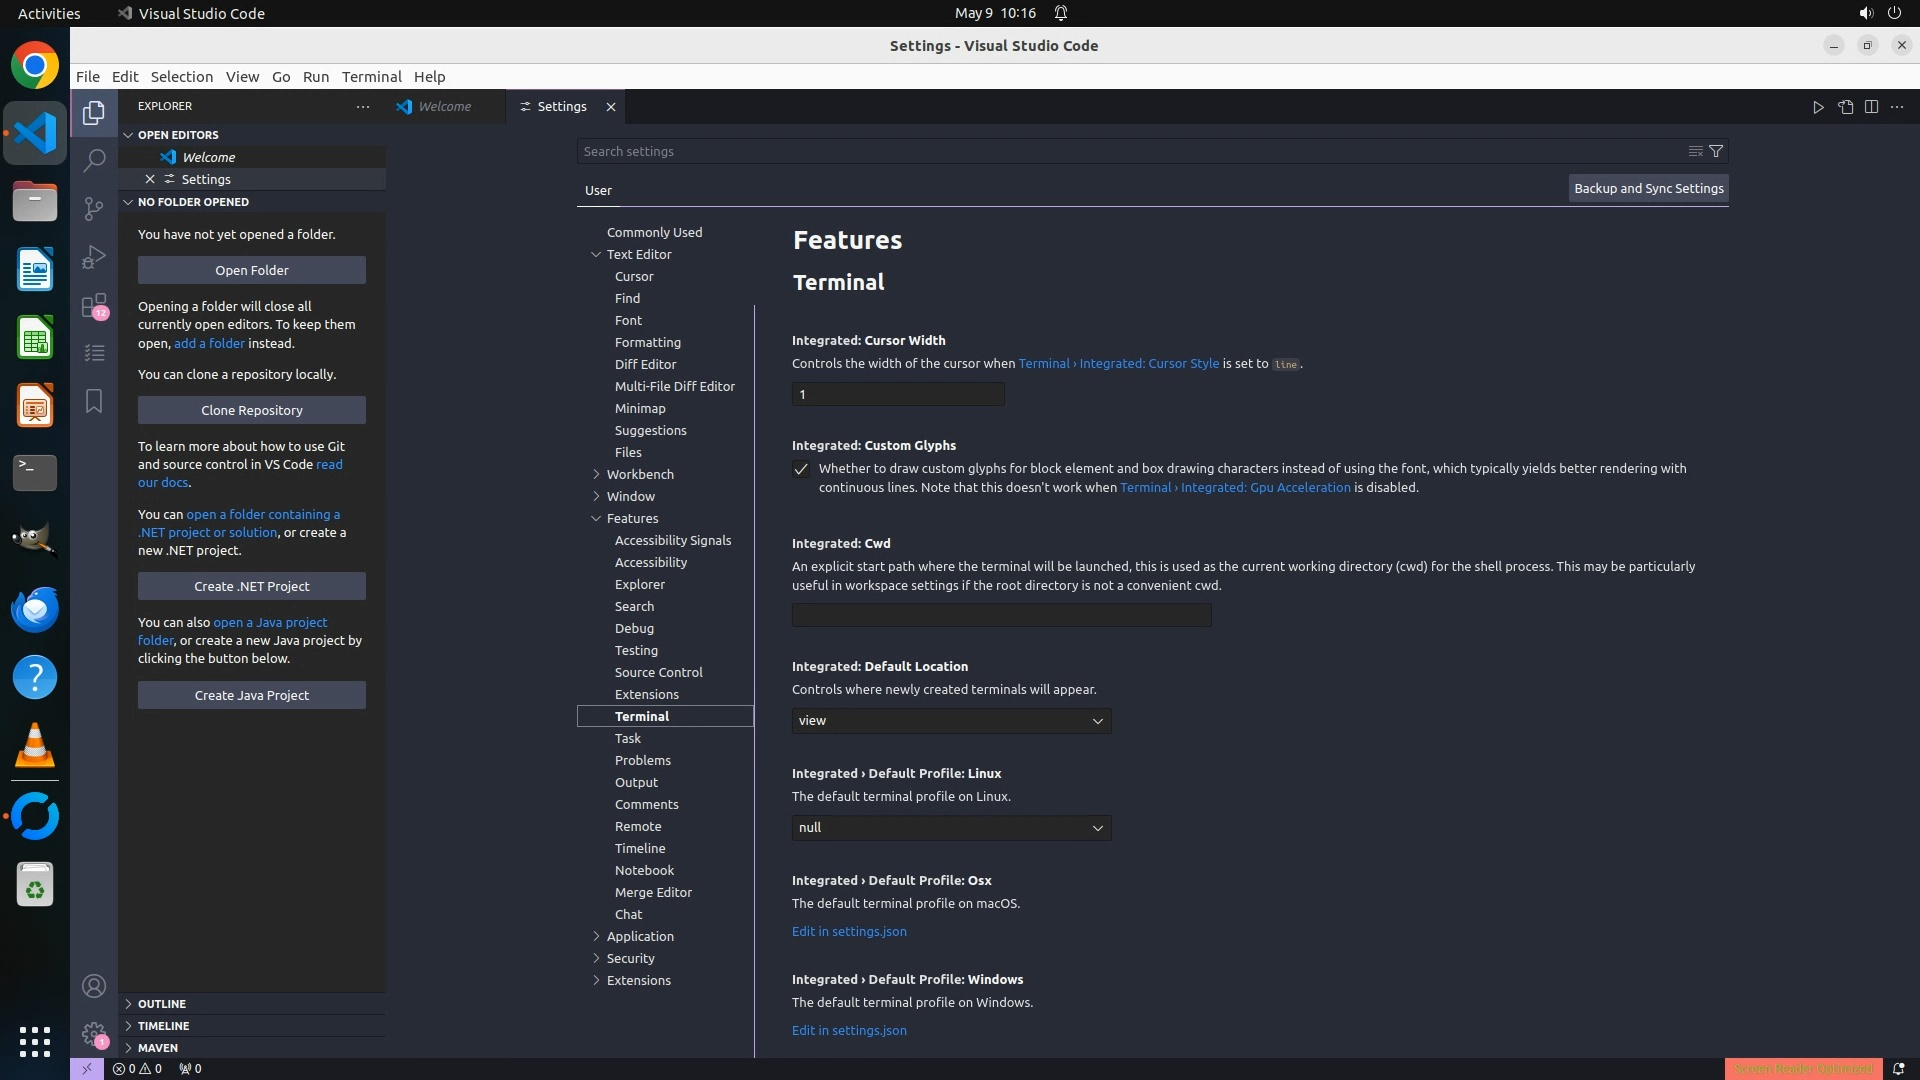Split the editor right with split icon

coord(1871,107)
